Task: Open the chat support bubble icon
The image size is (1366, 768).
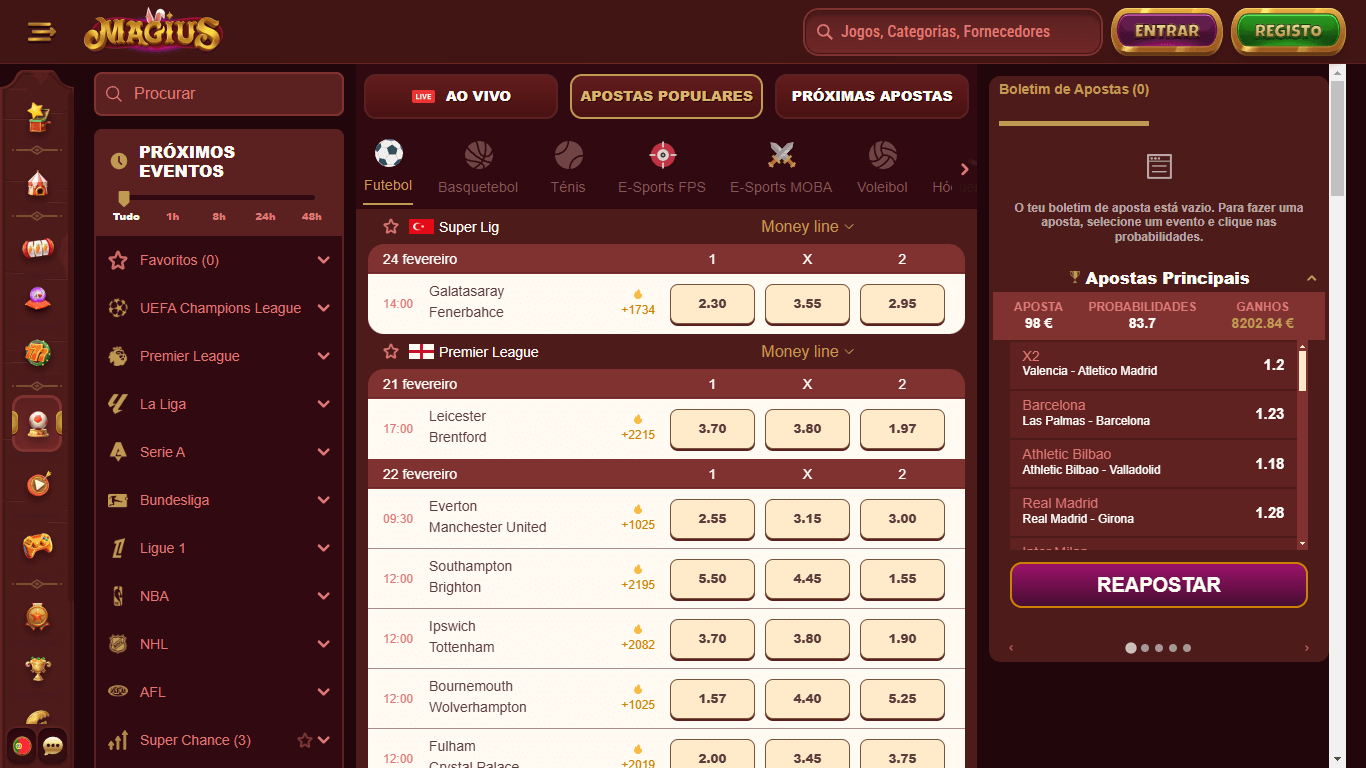Action: (52, 747)
